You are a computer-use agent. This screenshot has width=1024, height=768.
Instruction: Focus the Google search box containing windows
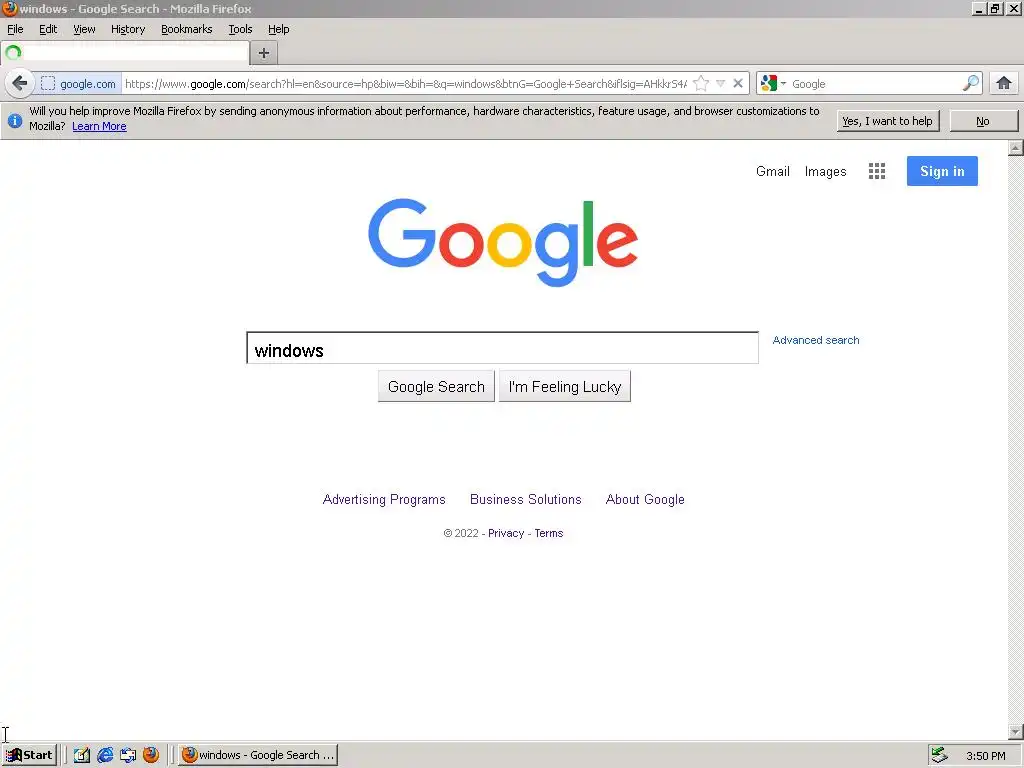pos(502,348)
